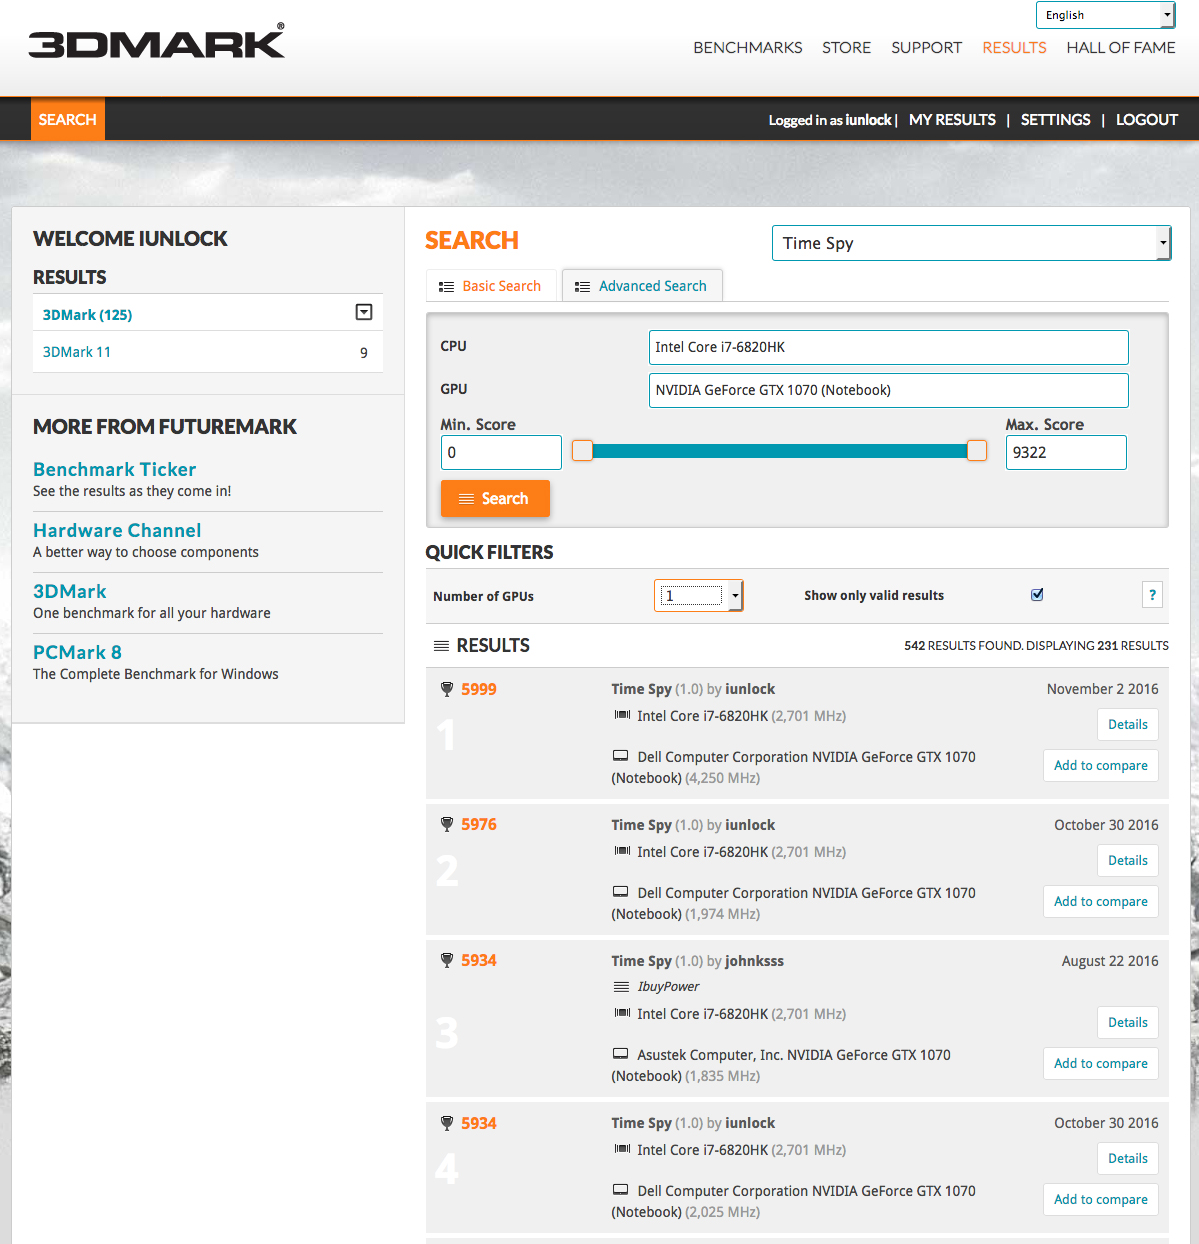Click the CPU icon in johnksss's result

(x=622, y=1013)
